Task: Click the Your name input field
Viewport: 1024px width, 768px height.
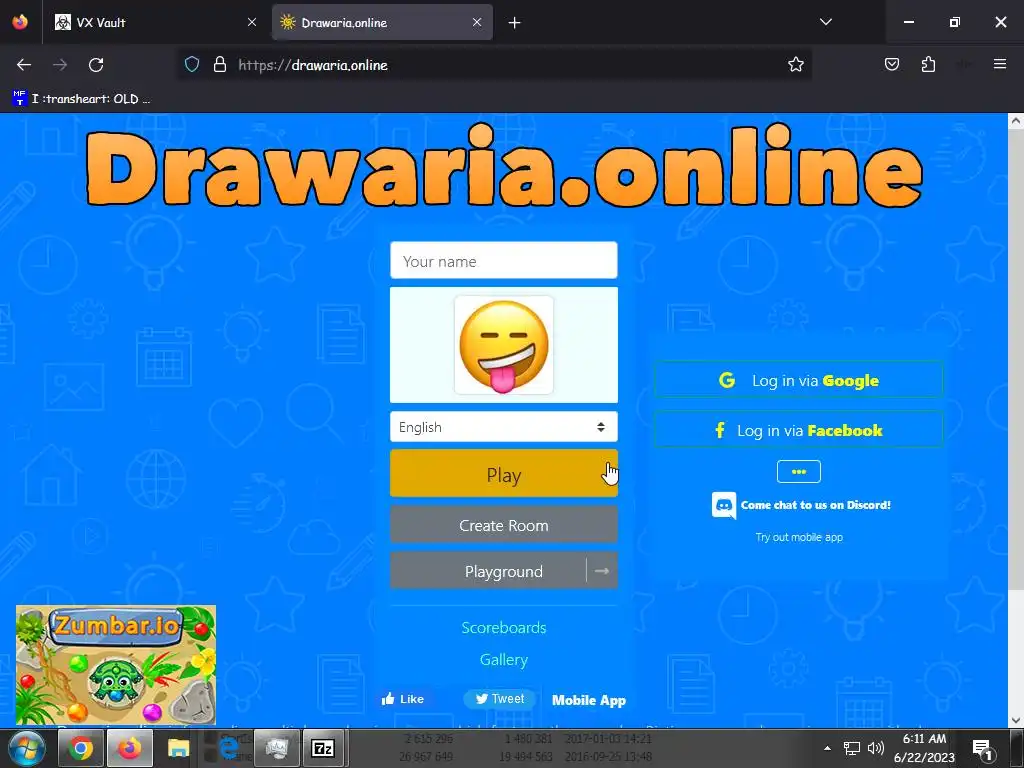Action: (x=504, y=261)
